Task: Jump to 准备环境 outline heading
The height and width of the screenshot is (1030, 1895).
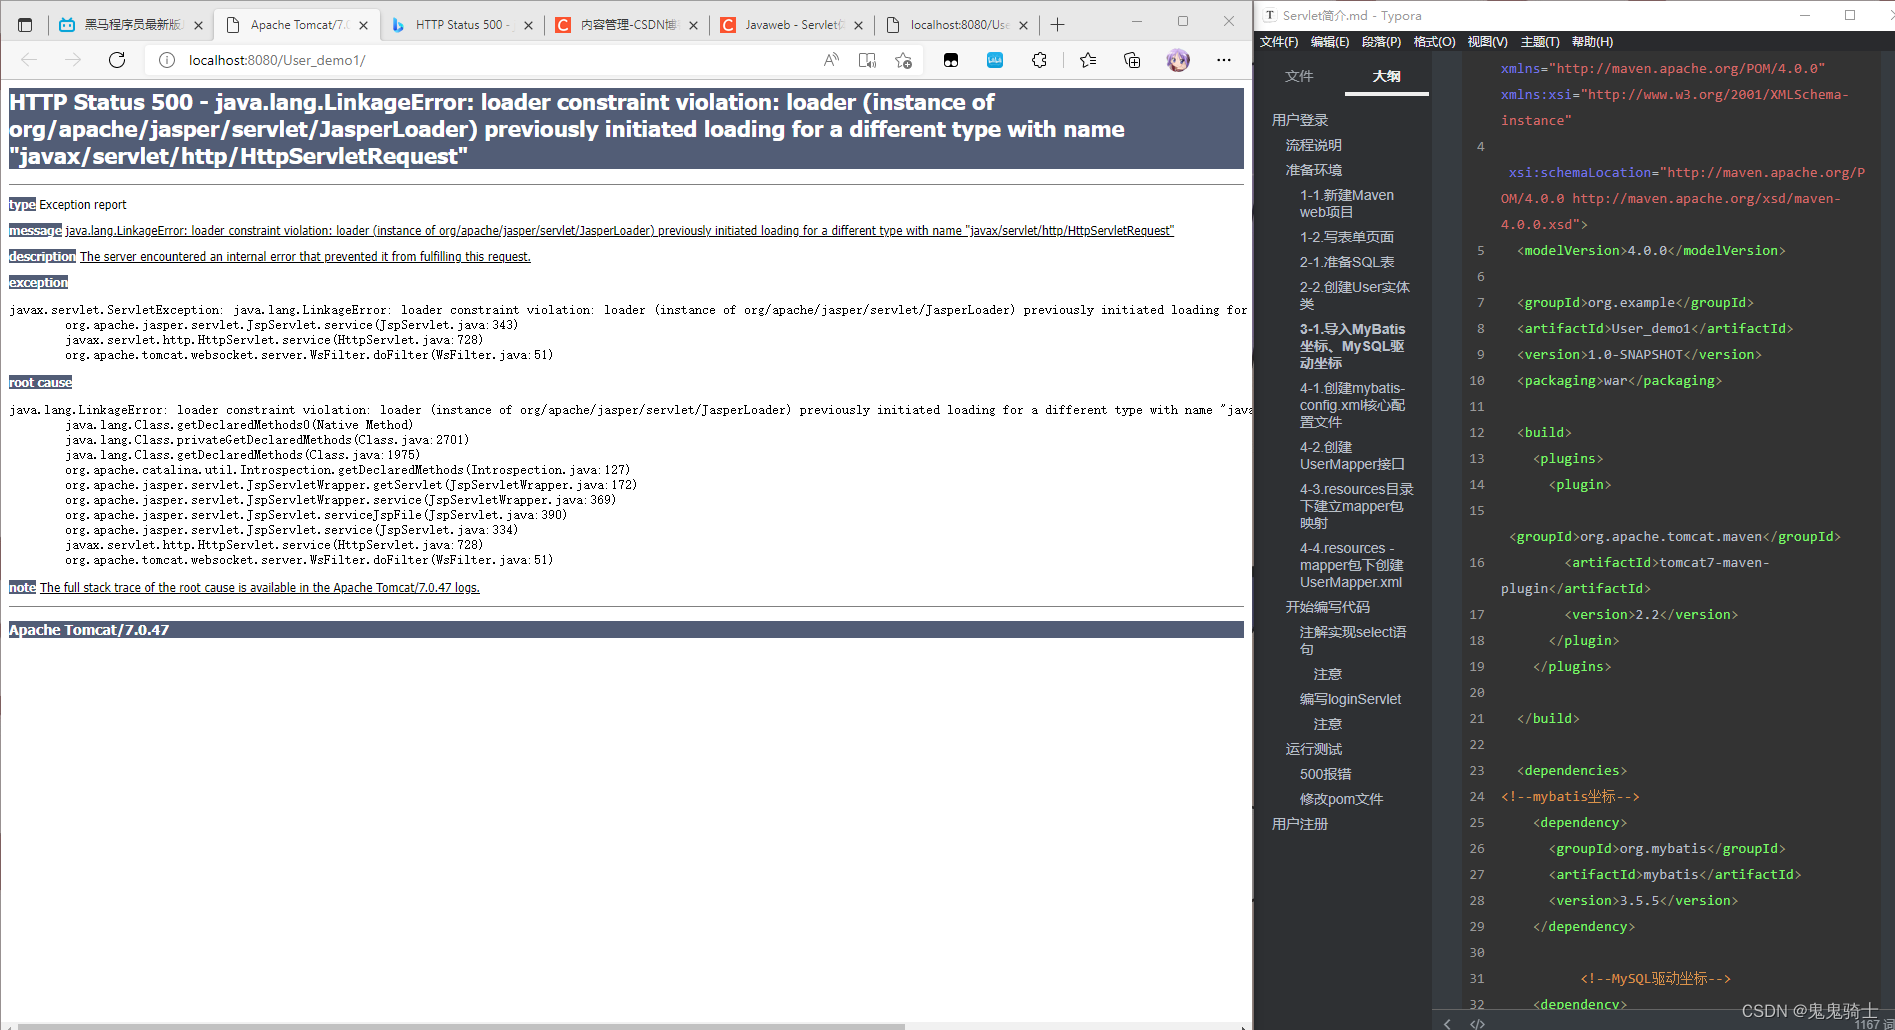Action: tap(1314, 170)
